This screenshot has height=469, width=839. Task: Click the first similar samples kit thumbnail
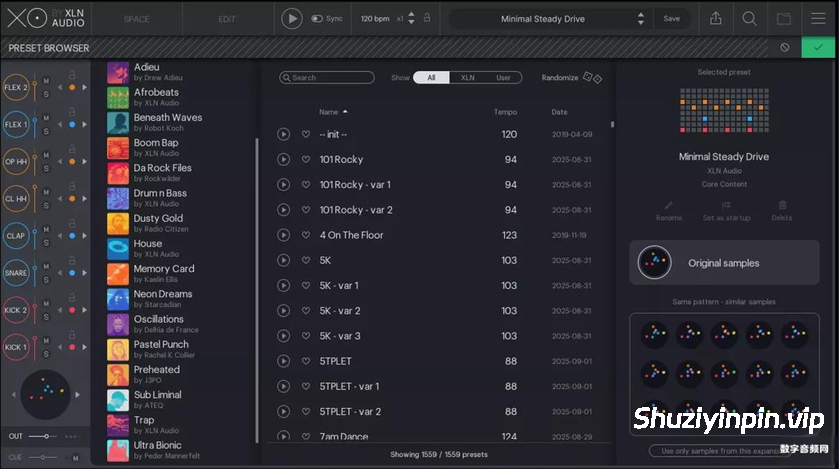654,334
